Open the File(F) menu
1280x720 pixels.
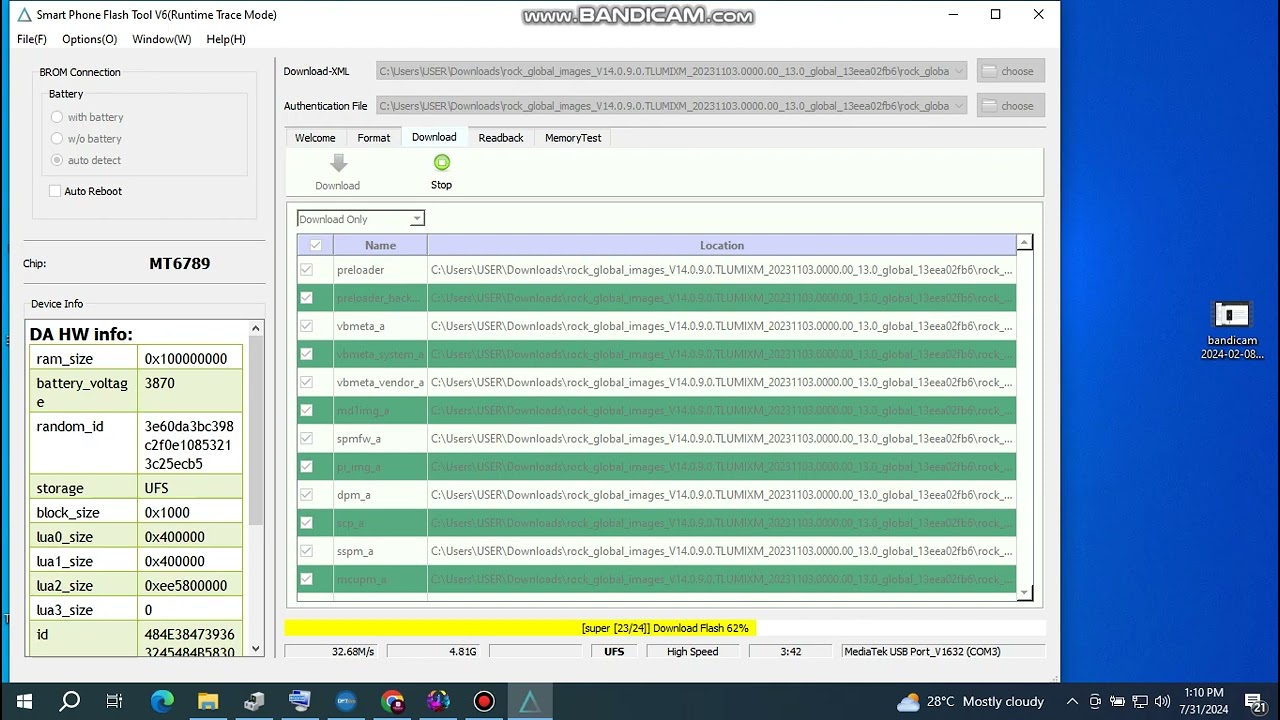[x=32, y=39]
